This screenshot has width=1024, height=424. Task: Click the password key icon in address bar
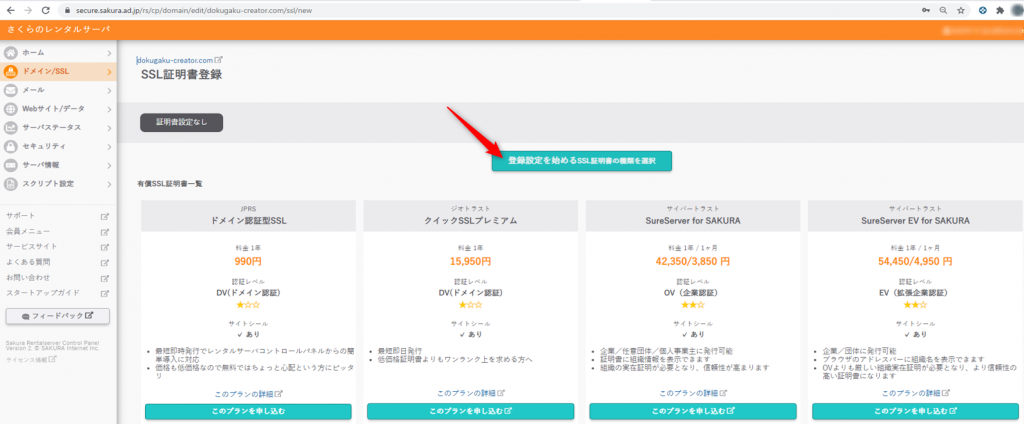(926, 10)
